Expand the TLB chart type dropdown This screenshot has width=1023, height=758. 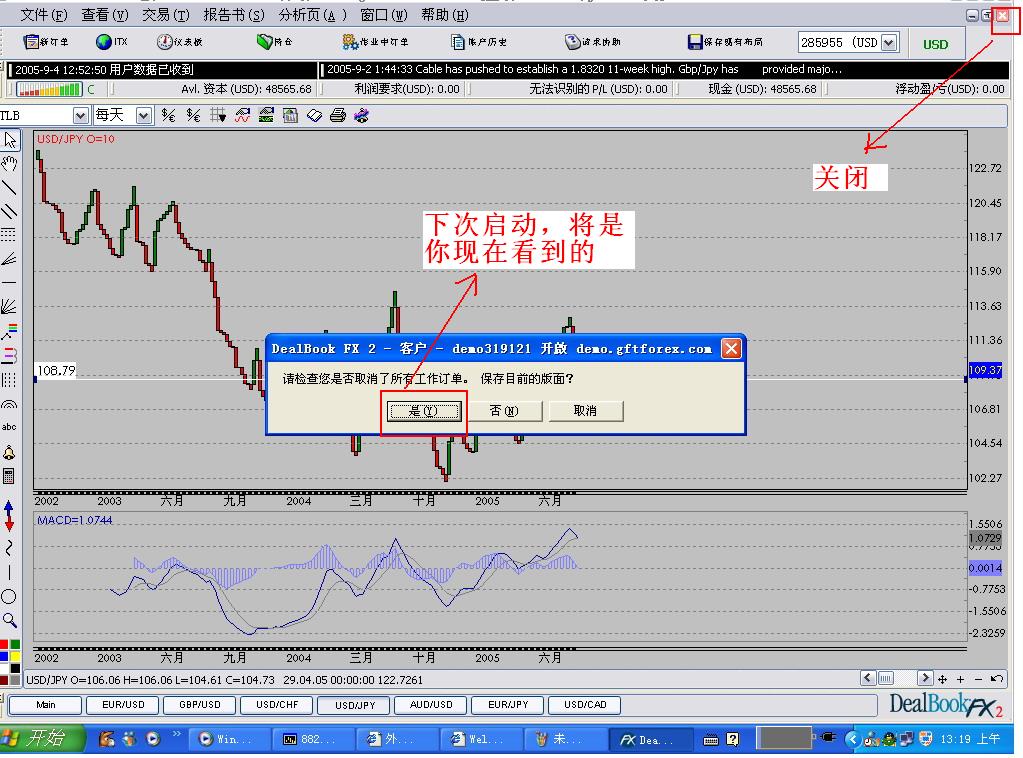tap(80, 115)
